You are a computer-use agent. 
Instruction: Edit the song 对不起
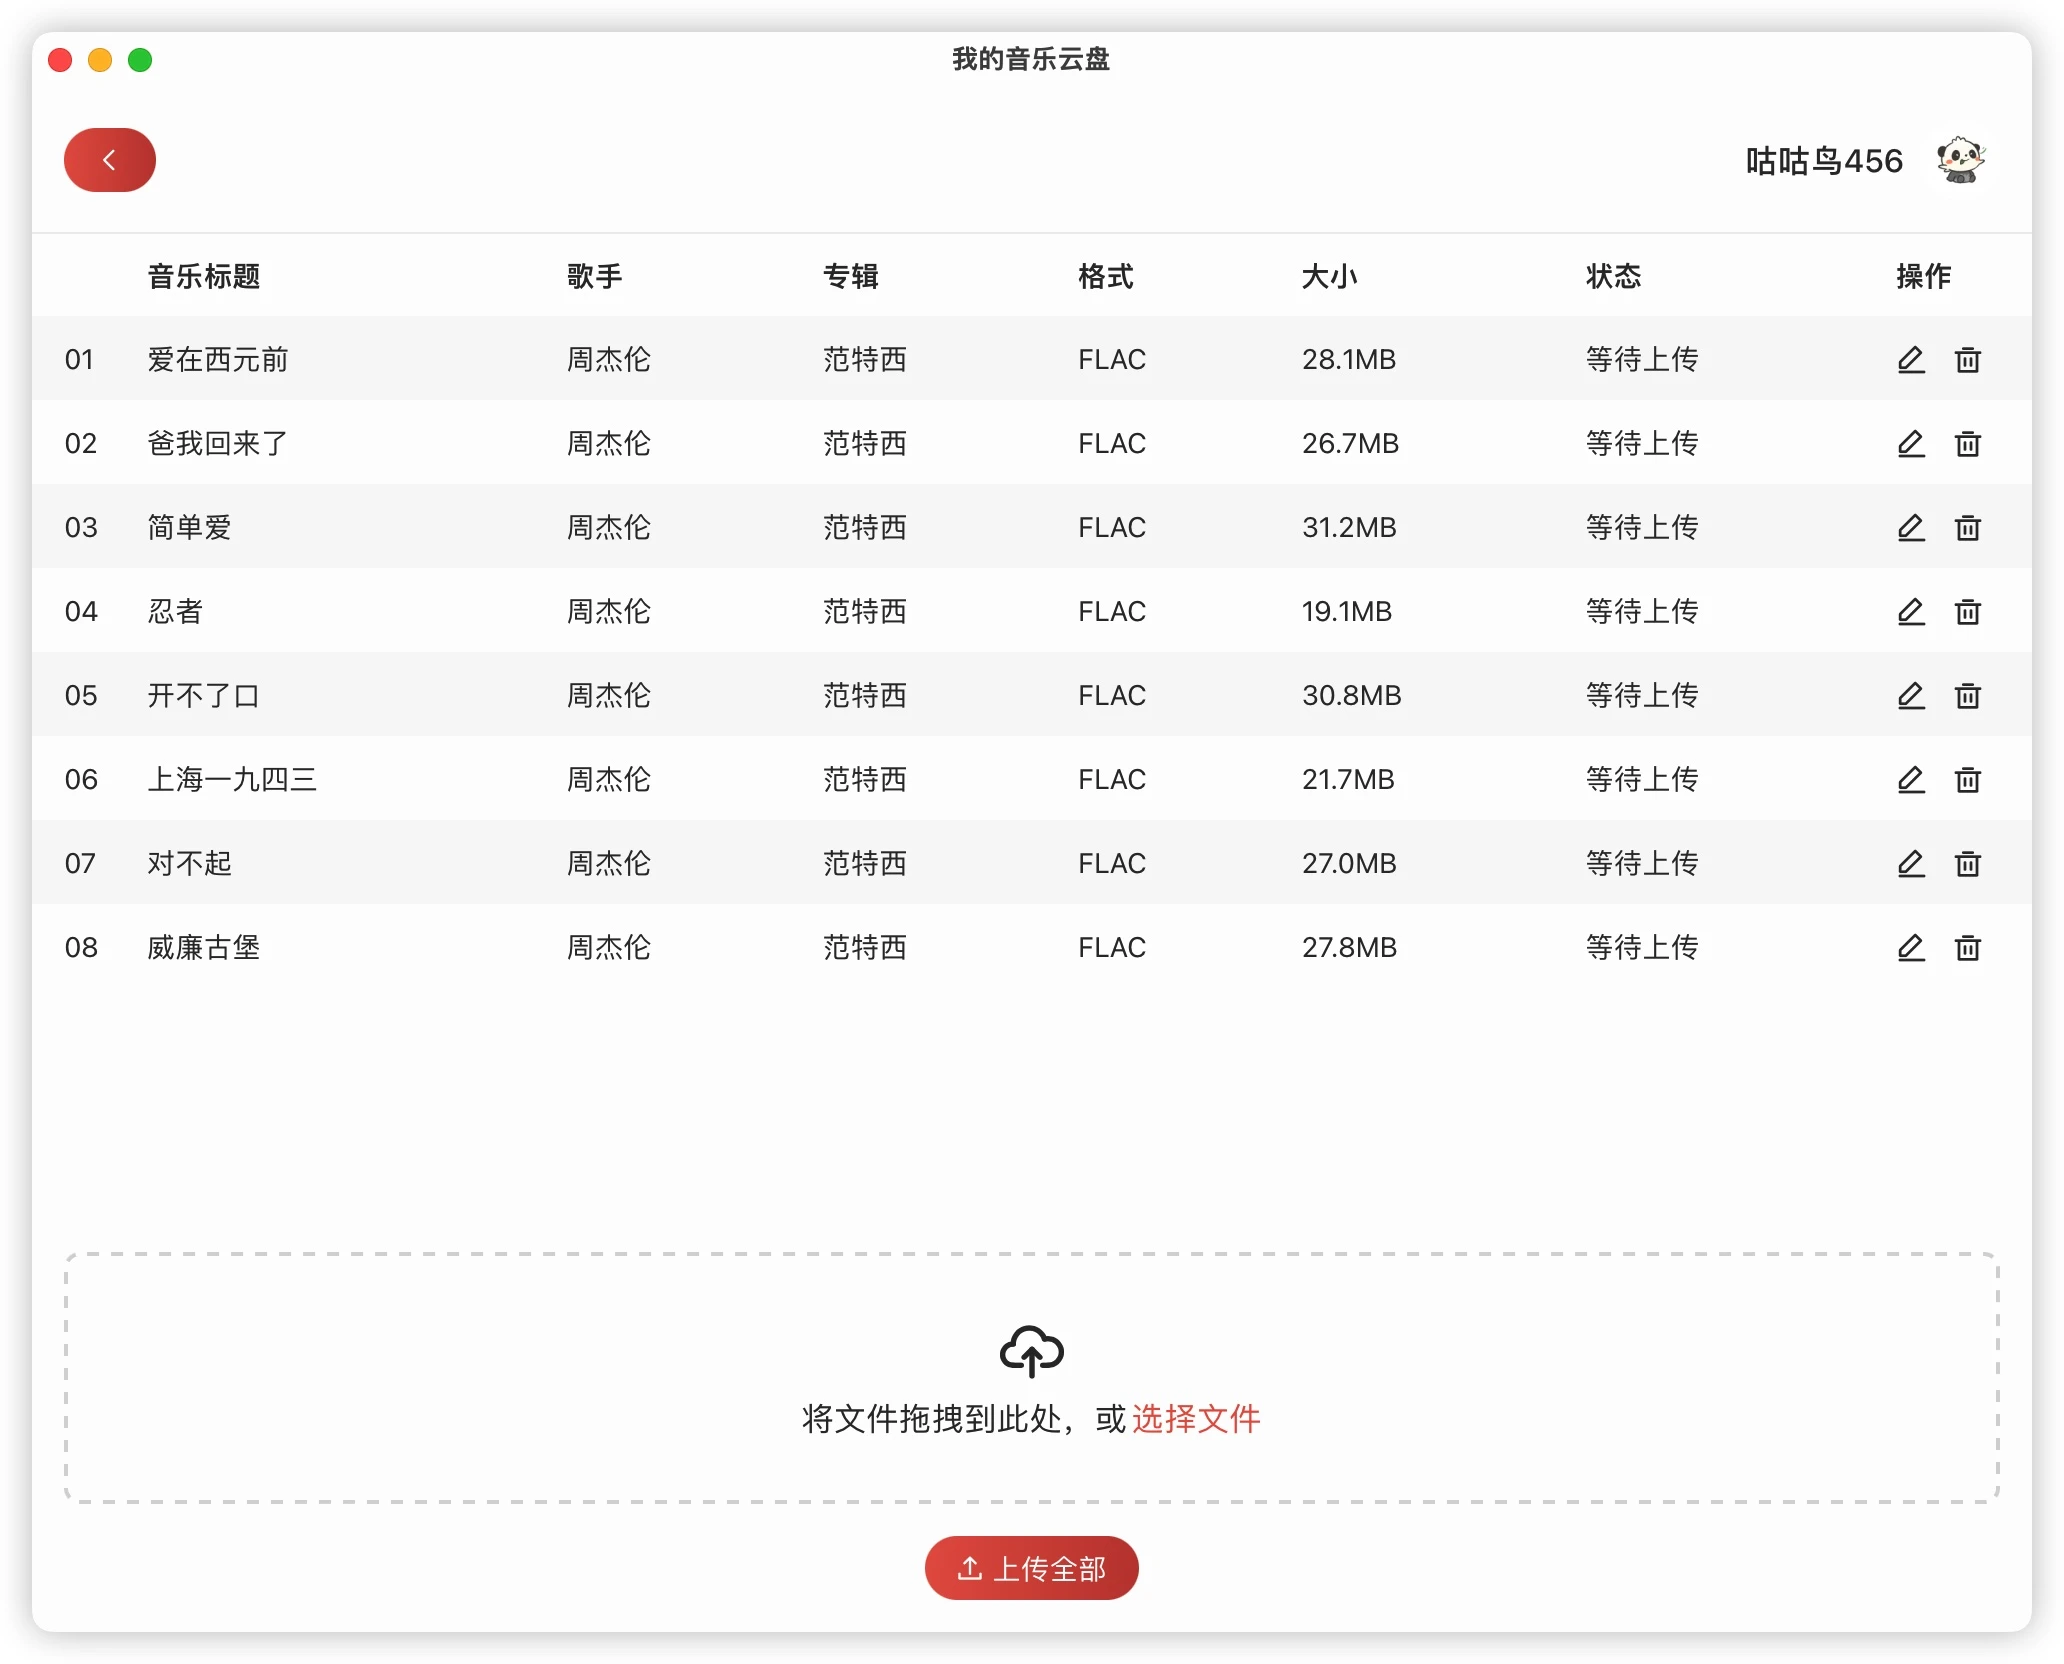[x=1911, y=863]
